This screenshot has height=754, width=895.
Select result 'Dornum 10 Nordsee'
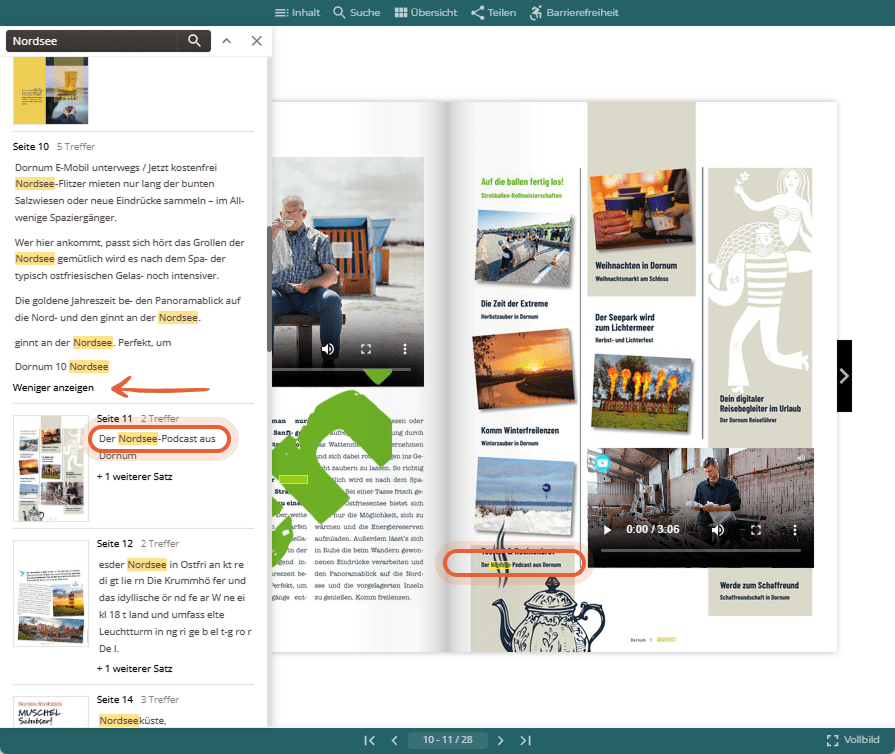(x=62, y=366)
